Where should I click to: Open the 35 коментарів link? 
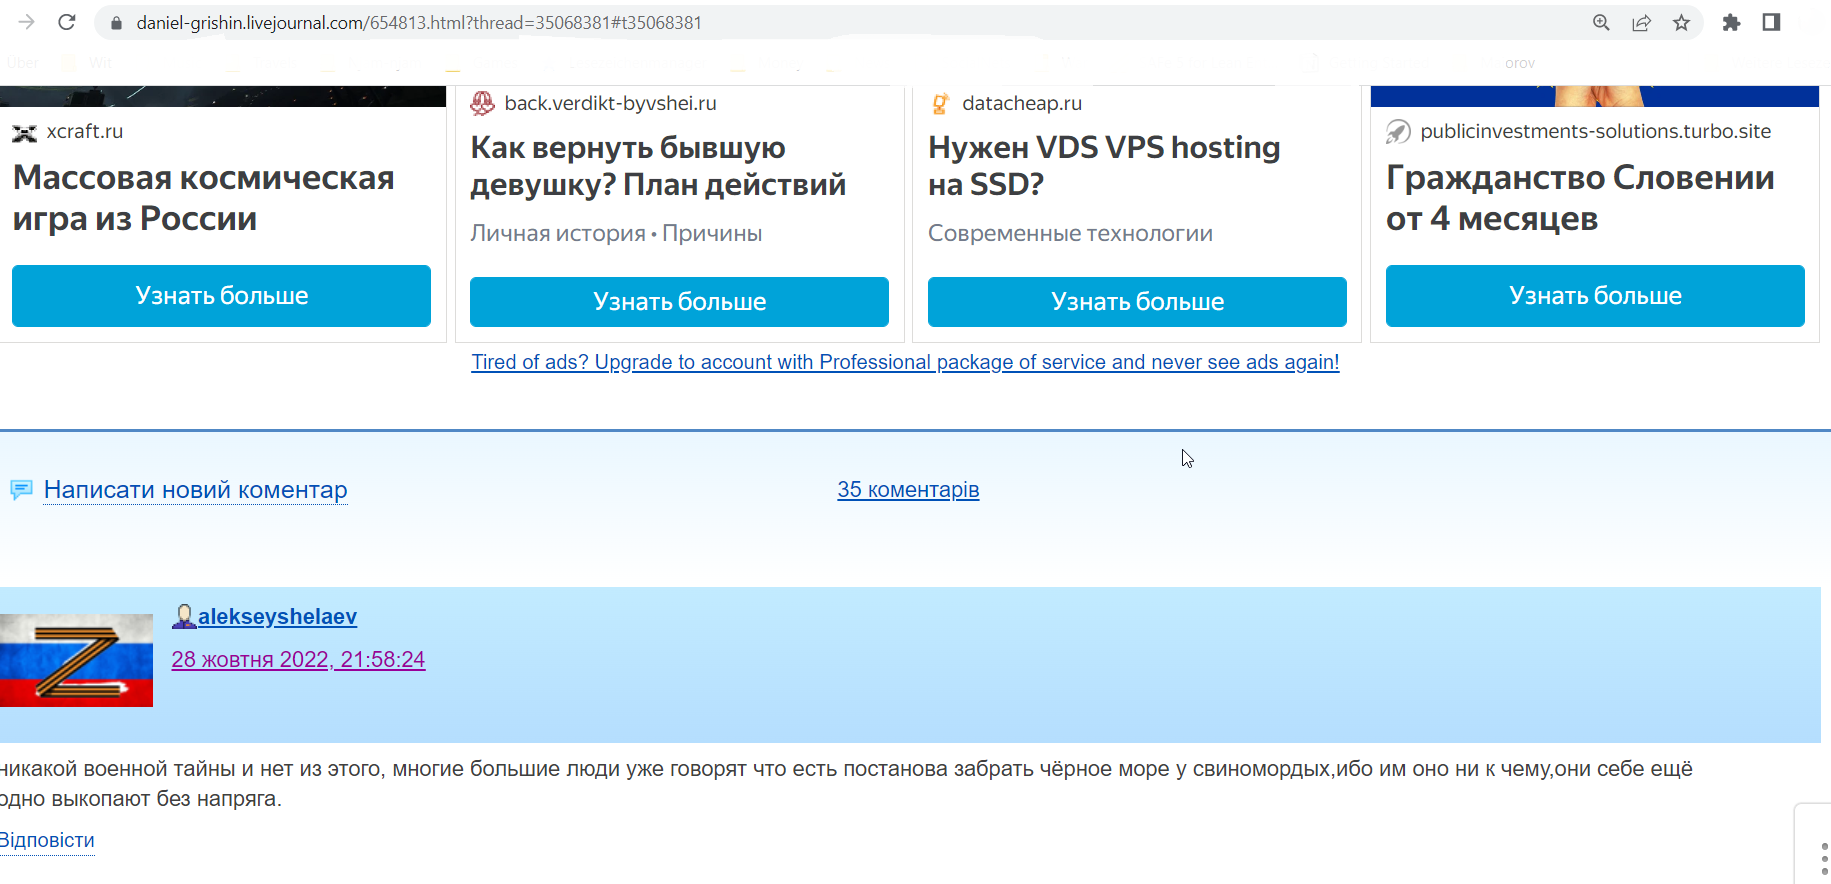908,490
